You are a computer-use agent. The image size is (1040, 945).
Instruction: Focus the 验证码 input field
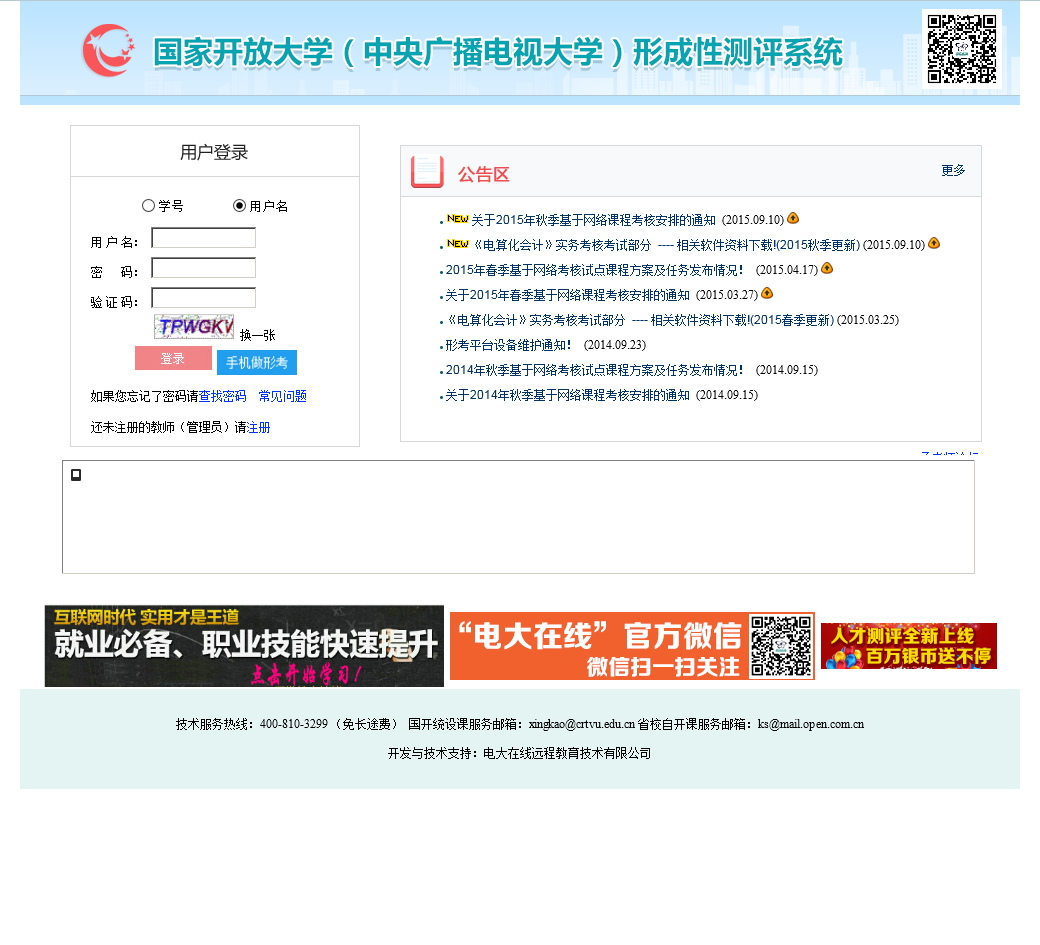pos(204,298)
